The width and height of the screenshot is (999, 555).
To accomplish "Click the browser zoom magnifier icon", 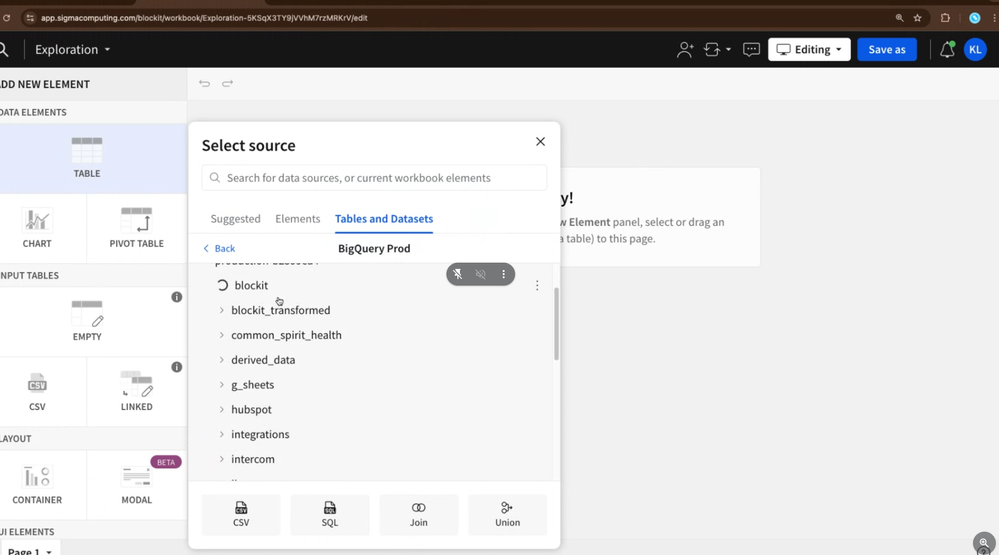I will click(899, 18).
